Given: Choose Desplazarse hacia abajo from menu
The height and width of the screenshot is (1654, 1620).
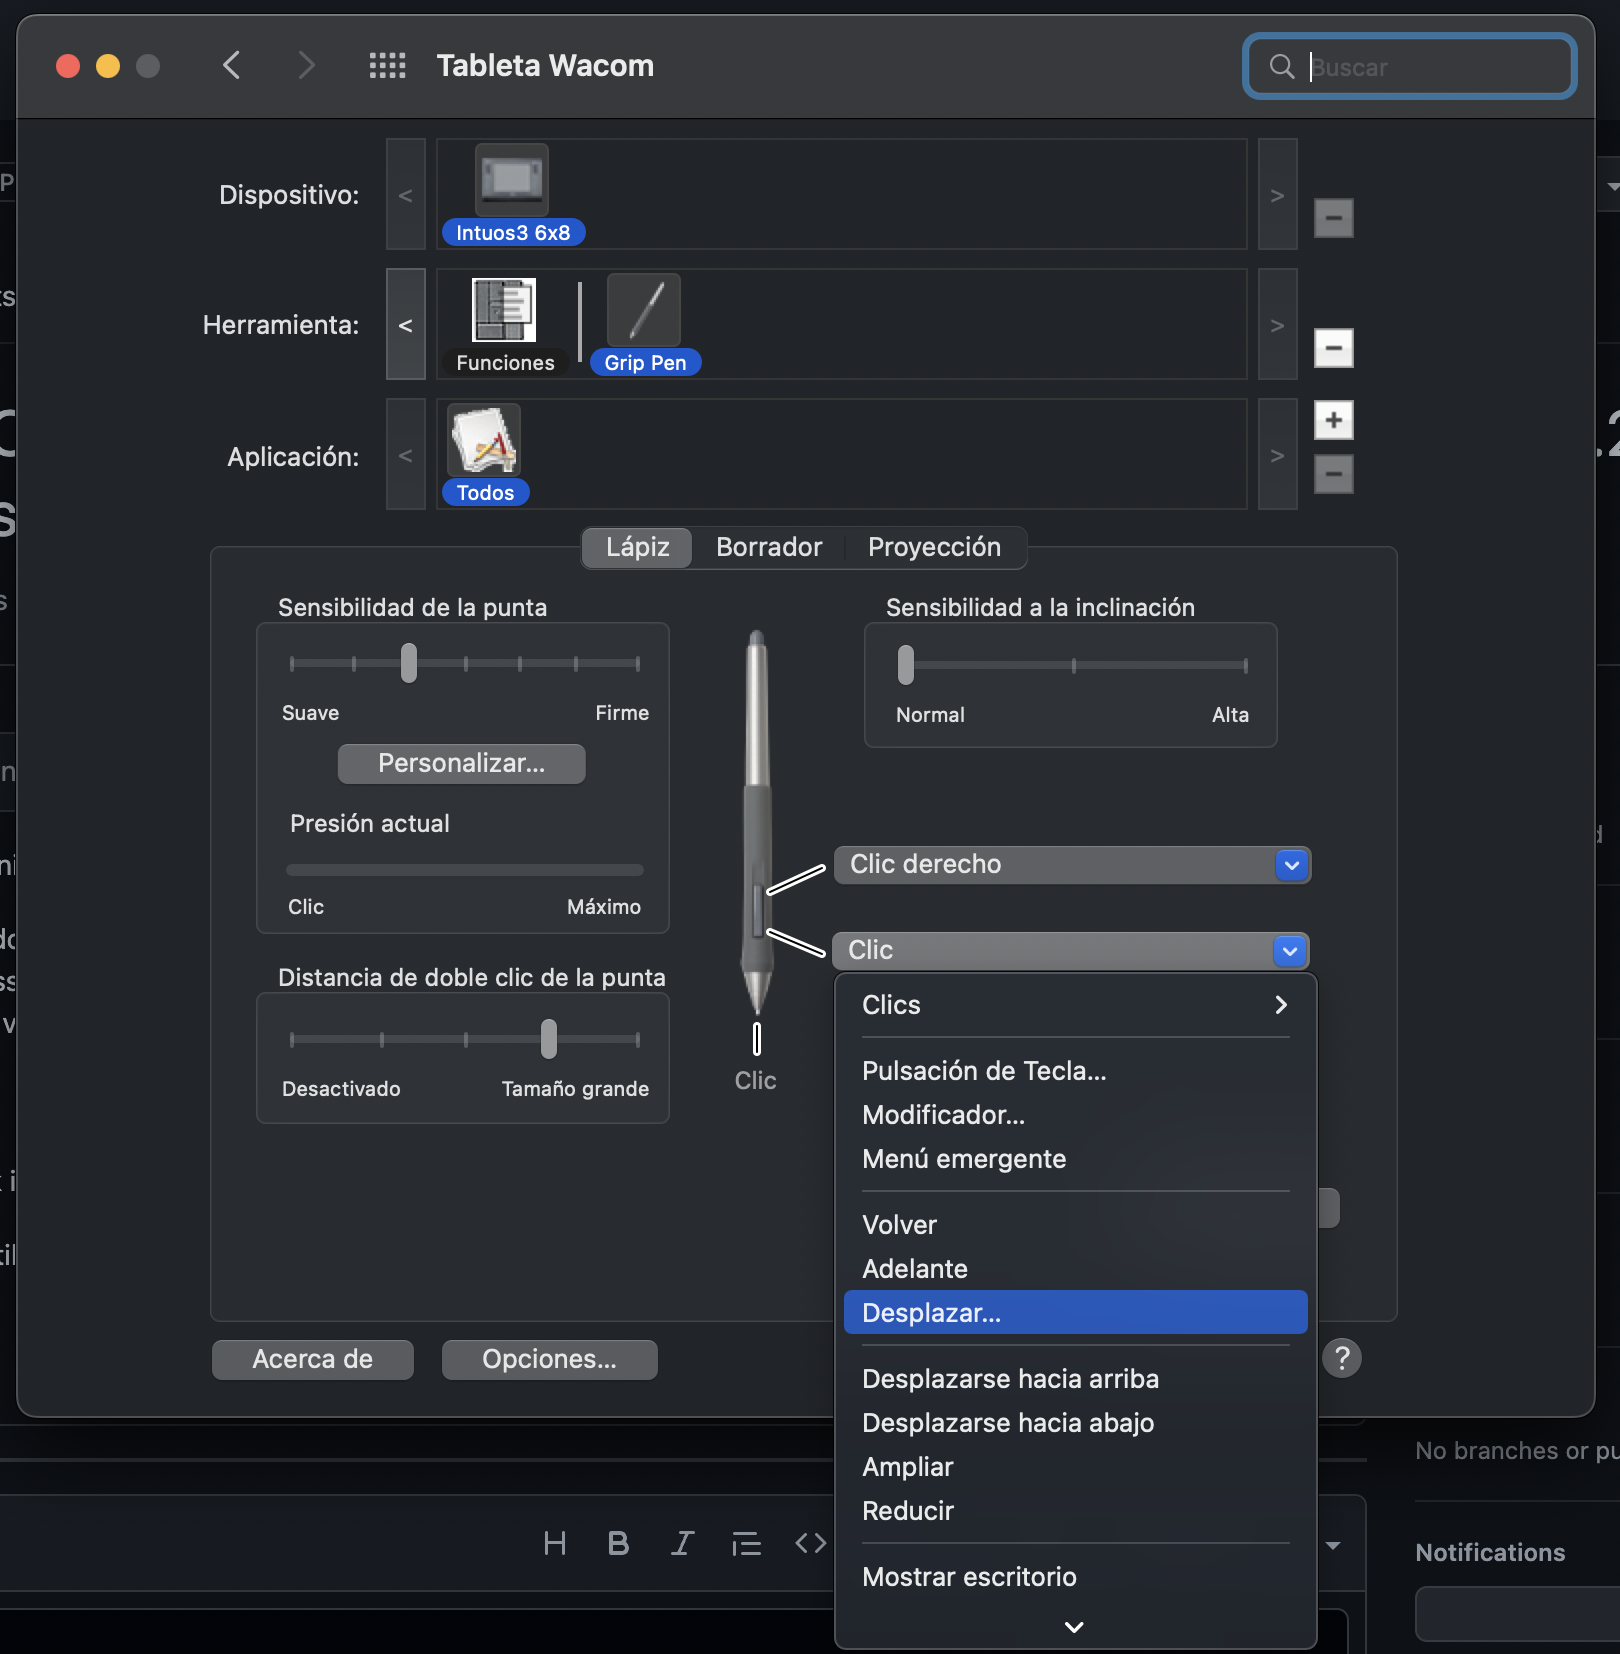Looking at the screenshot, I should (1075, 1423).
